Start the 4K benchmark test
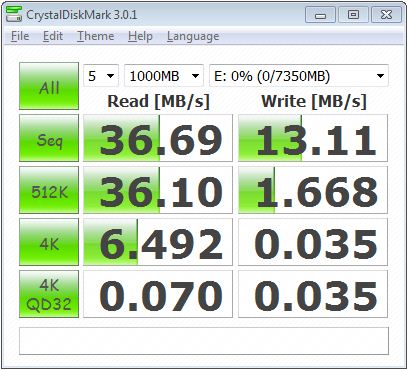Viewport: 407px width, 370px height. click(49, 242)
